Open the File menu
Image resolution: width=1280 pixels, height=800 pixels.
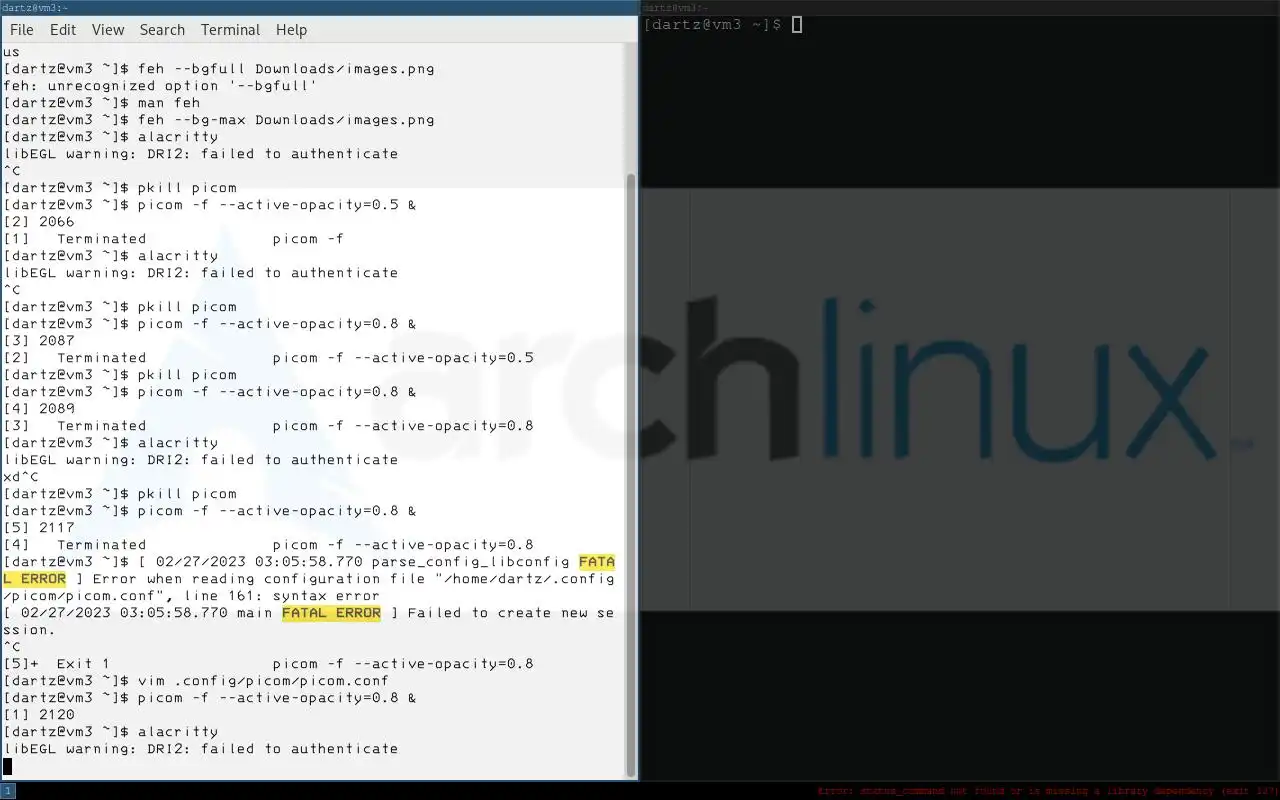point(22,30)
